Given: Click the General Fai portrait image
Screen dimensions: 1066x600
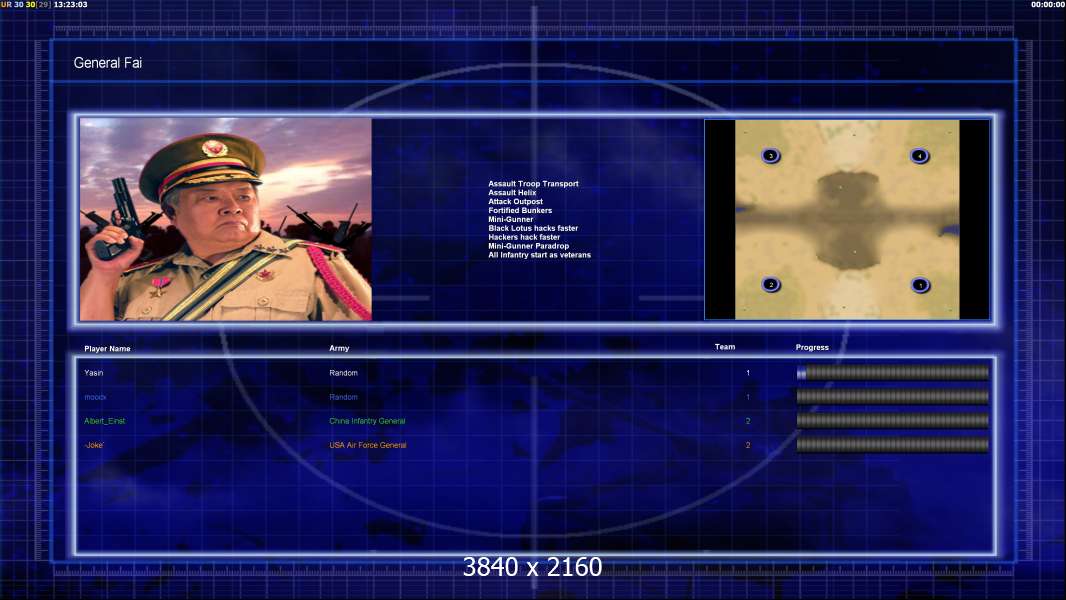Looking at the screenshot, I should (226, 219).
